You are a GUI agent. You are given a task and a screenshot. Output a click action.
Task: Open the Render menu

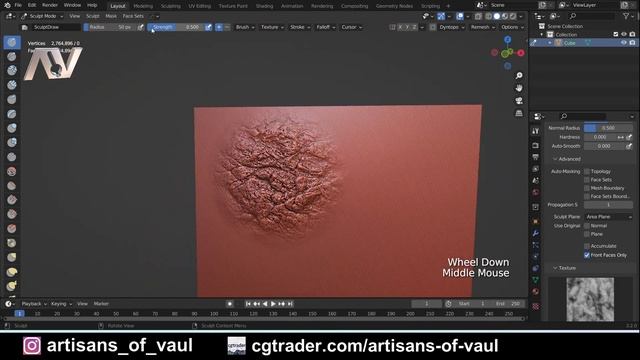[x=50, y=5]
